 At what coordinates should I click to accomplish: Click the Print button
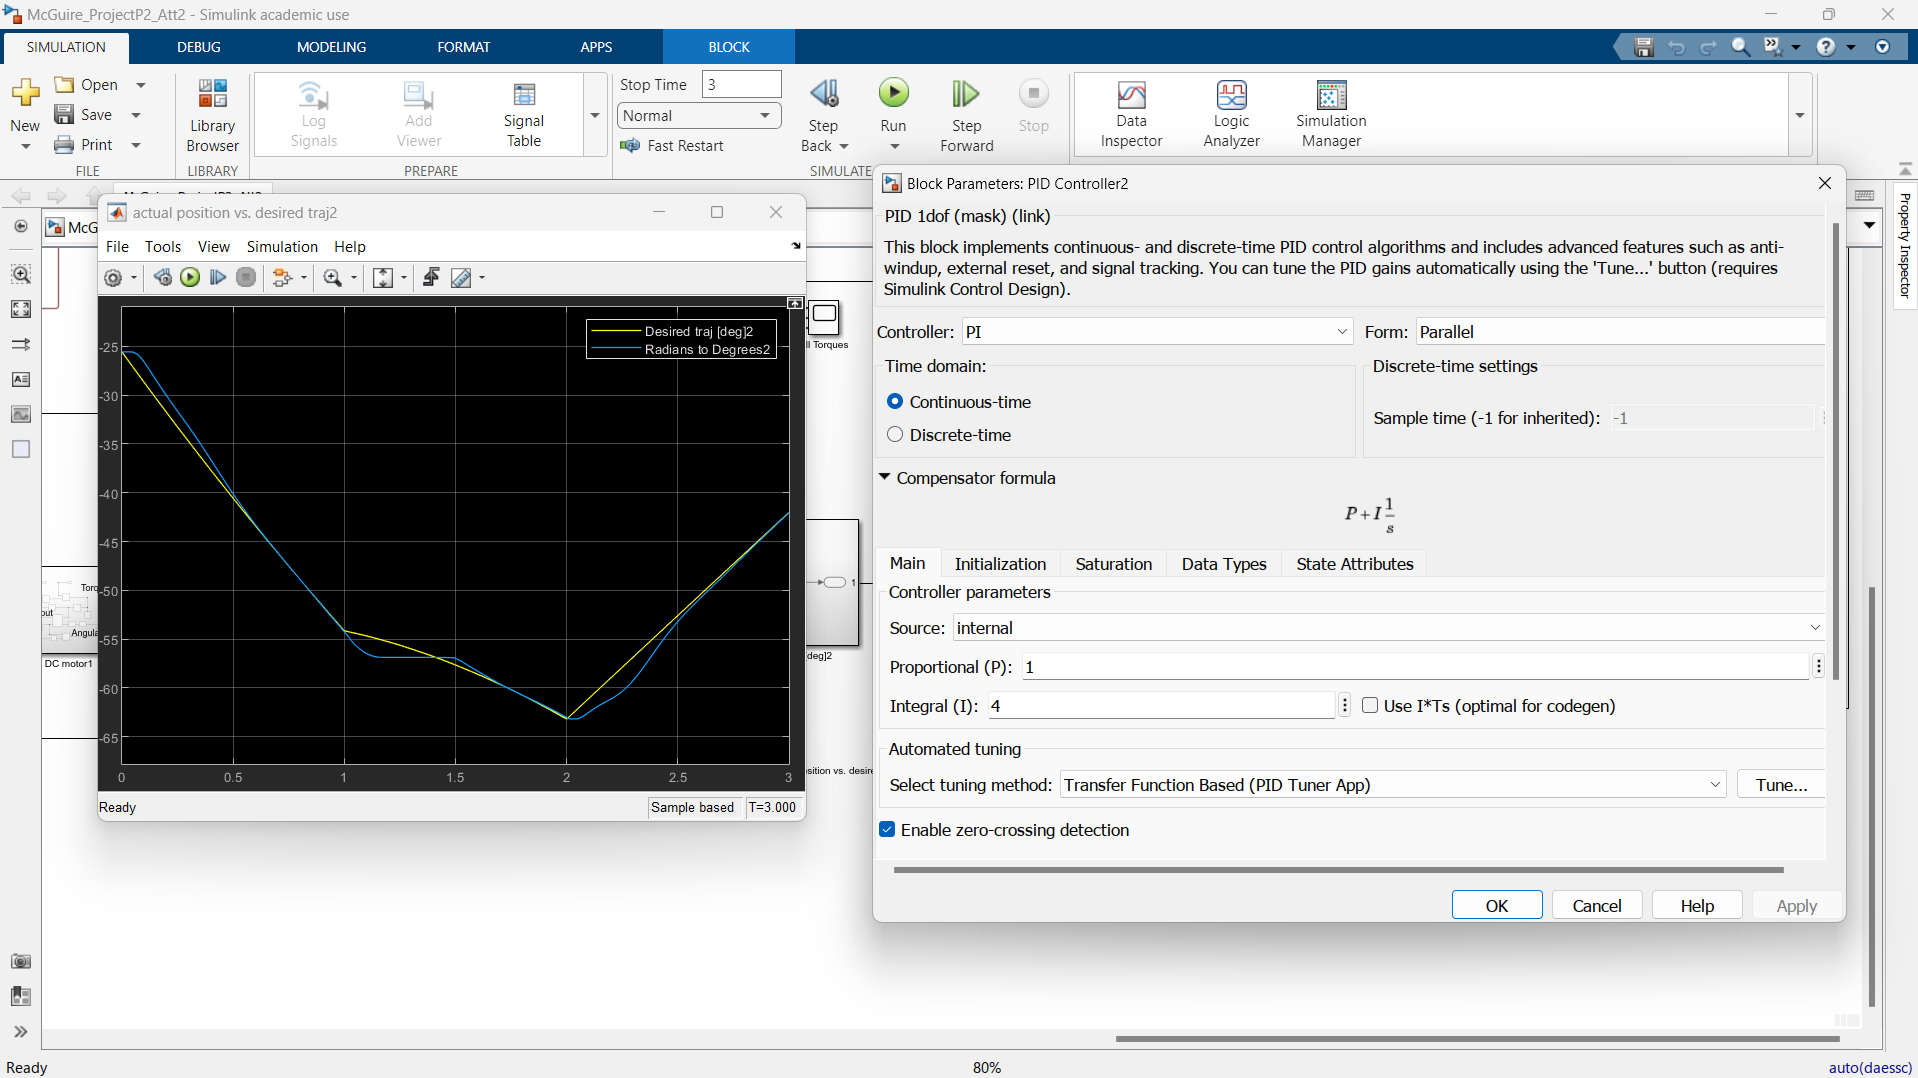click(x=84, y=145)
